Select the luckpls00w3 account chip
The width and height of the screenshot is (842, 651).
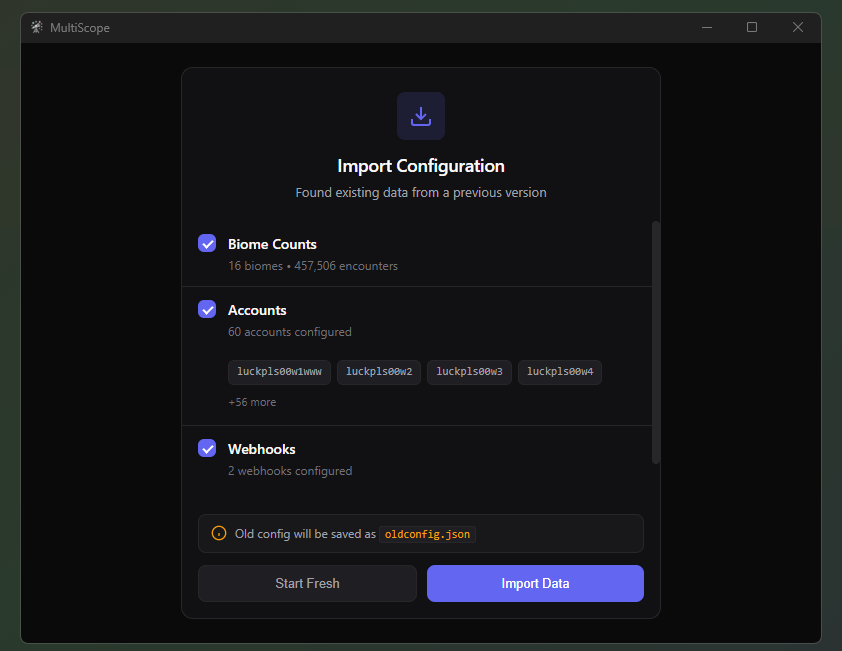click(x=469, y=372)
